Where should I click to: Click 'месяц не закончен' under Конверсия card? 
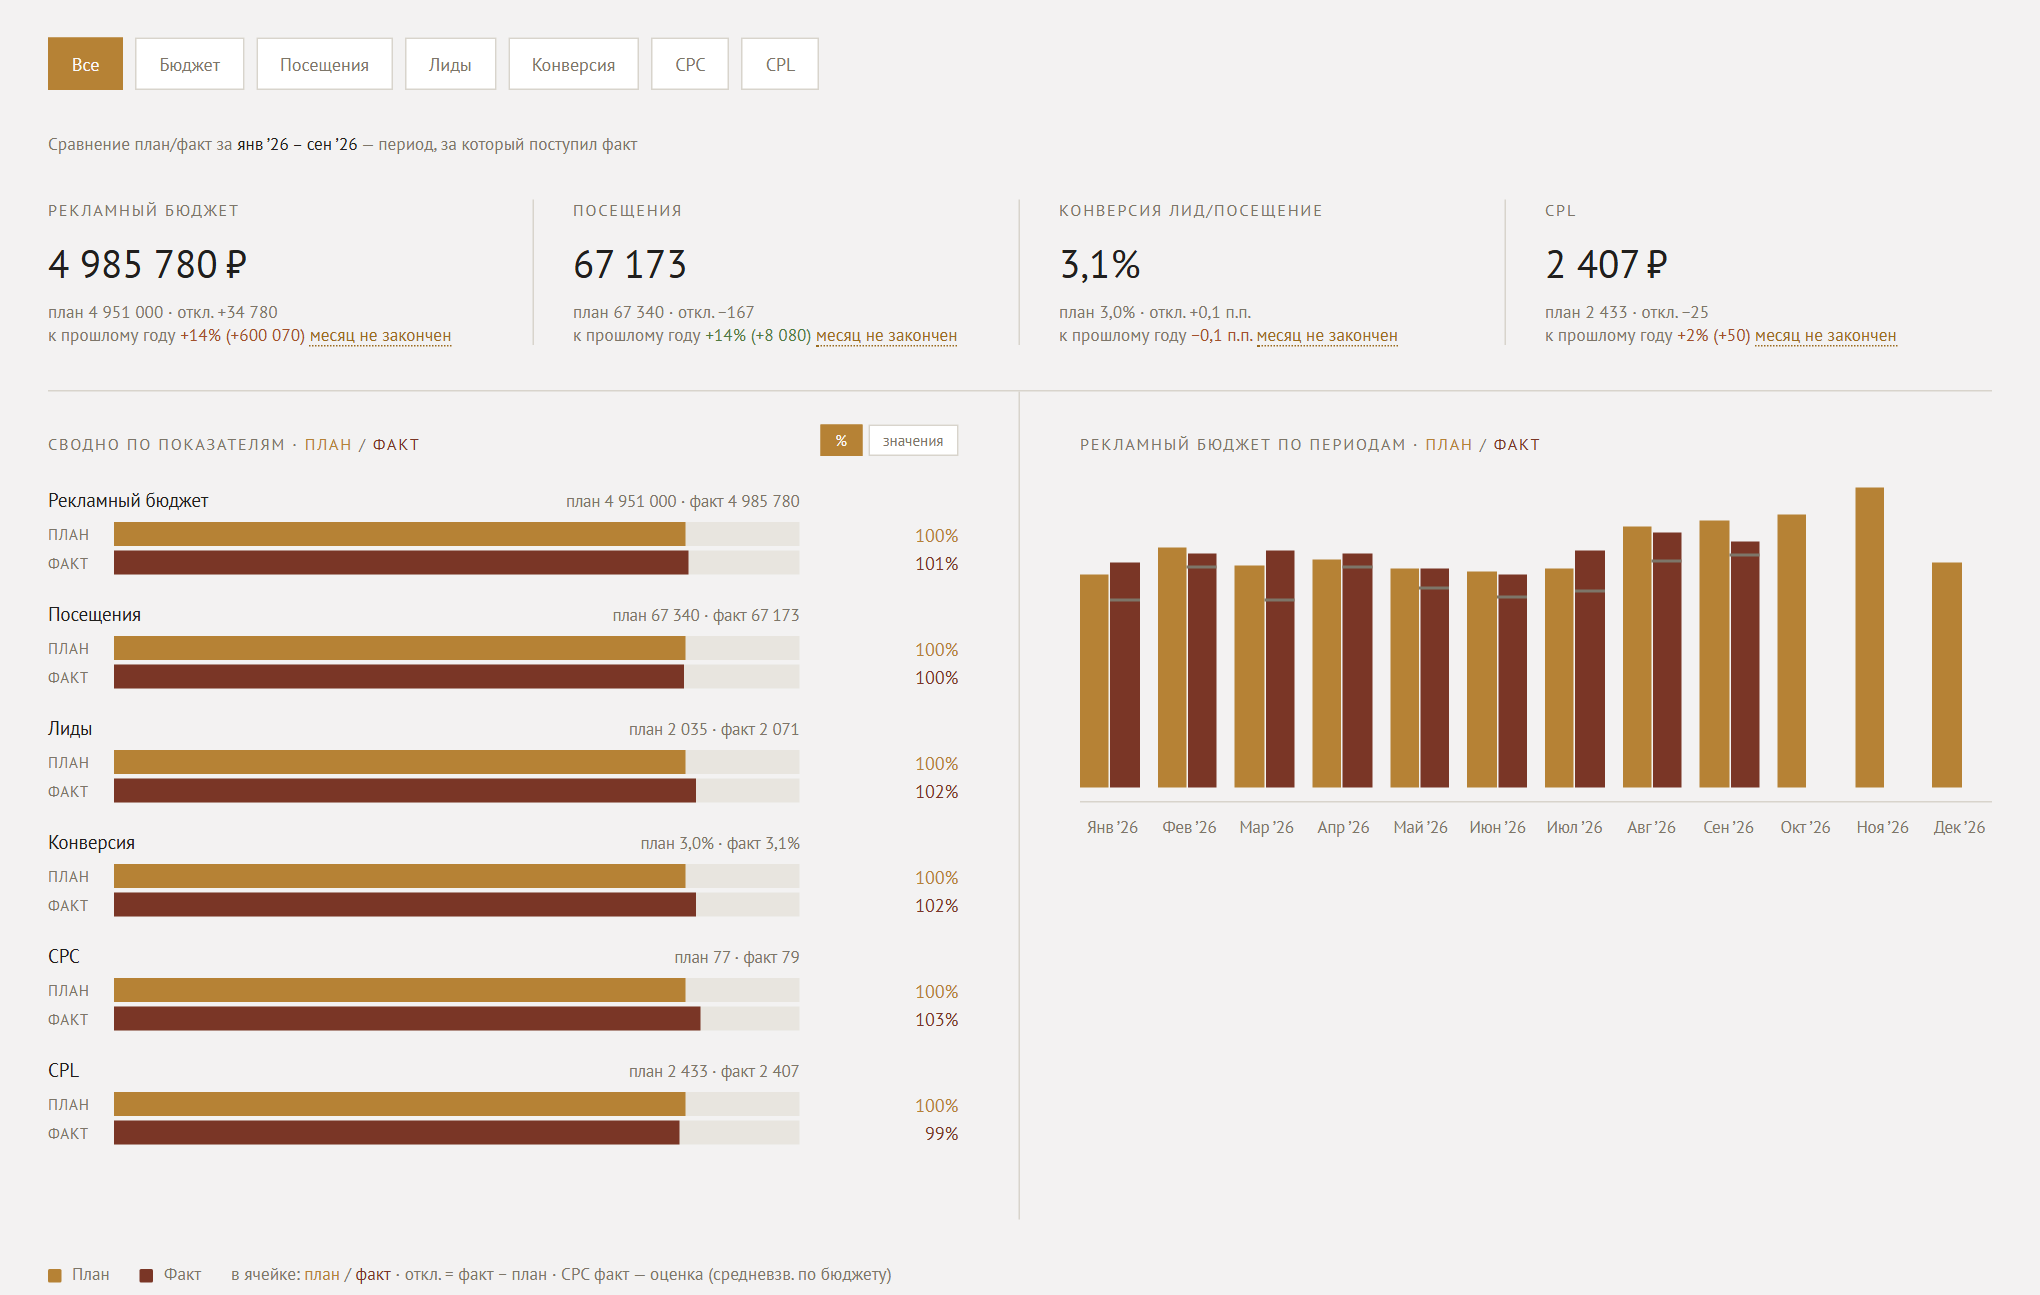point(1327,336)
